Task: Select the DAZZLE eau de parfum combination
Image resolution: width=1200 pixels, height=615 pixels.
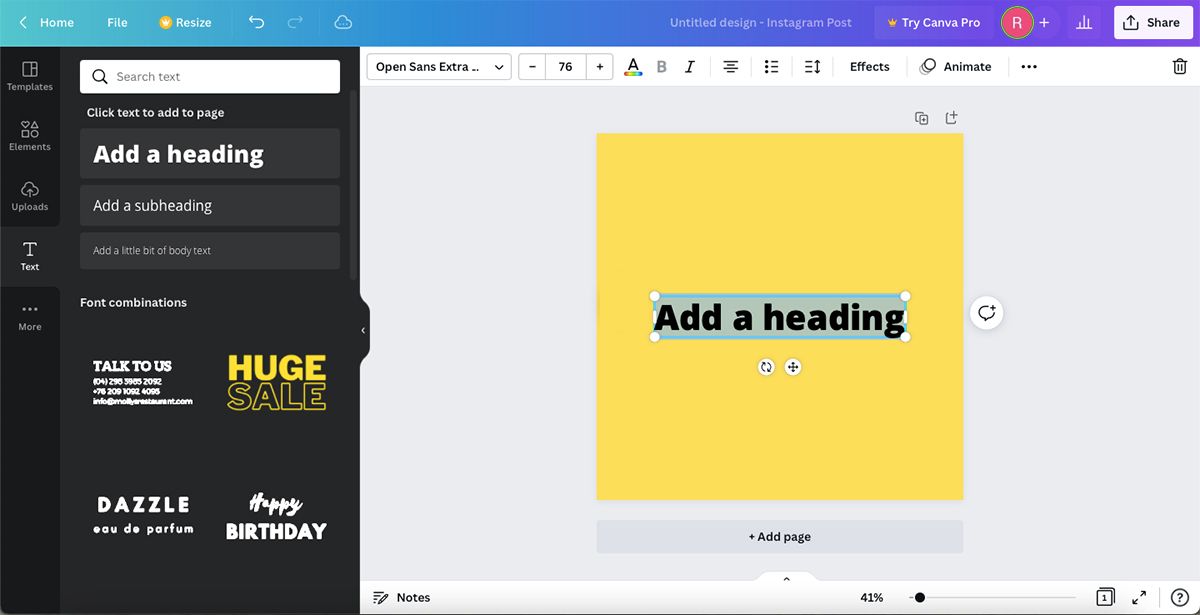Action: (x=143, y=516)
